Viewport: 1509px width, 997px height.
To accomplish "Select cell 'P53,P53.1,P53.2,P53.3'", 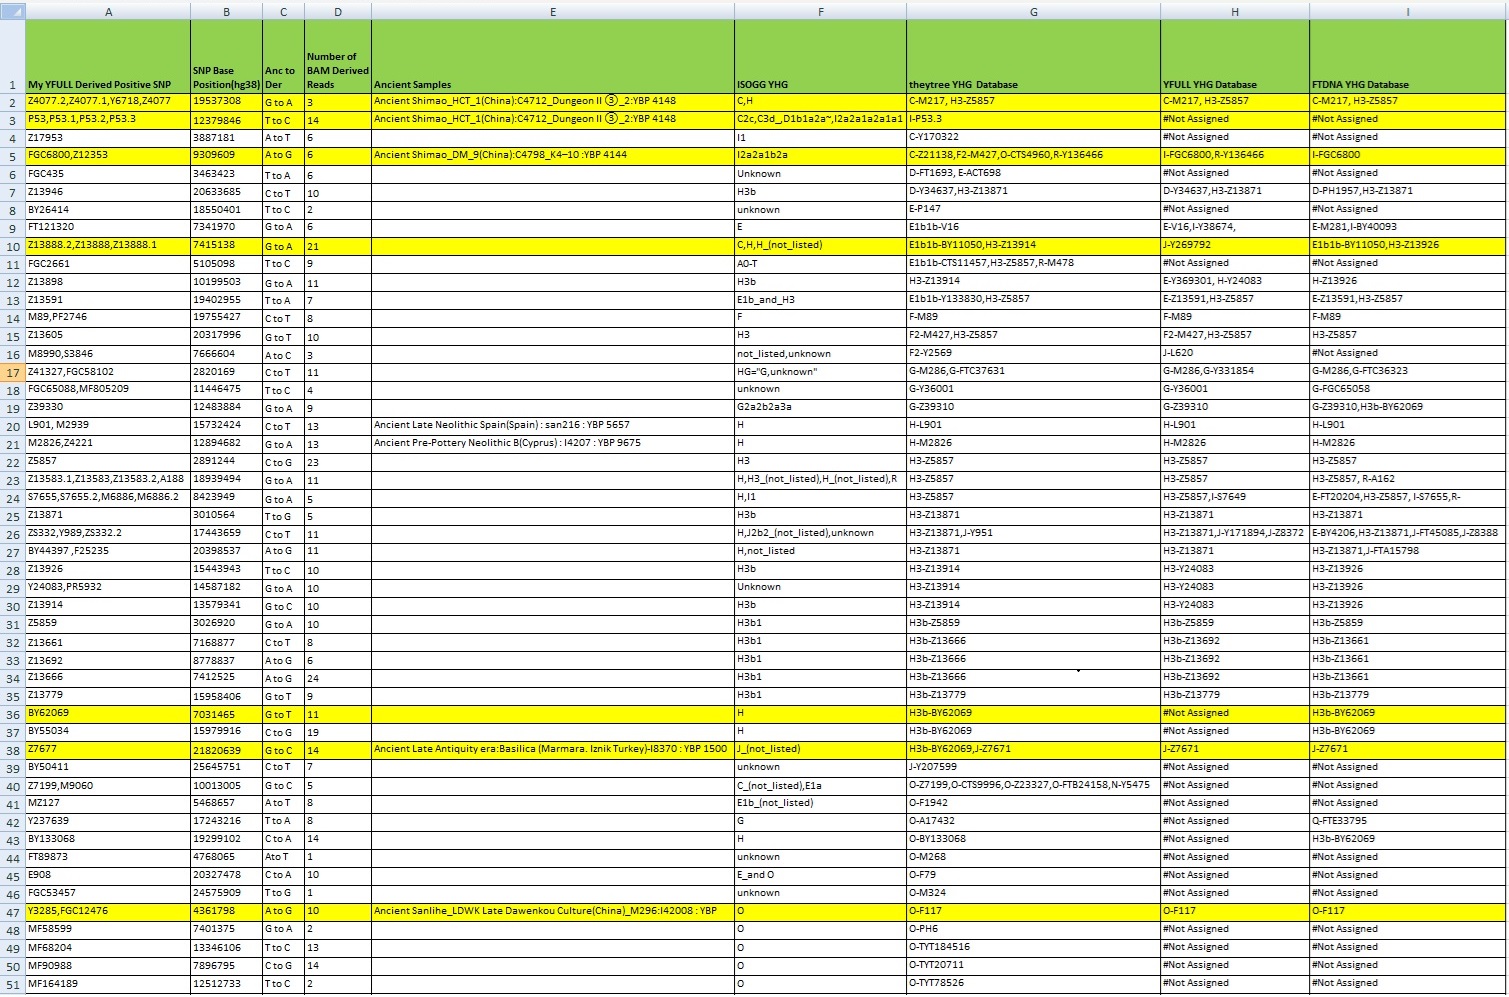I will pyautogui.click(x=108, y=119).
